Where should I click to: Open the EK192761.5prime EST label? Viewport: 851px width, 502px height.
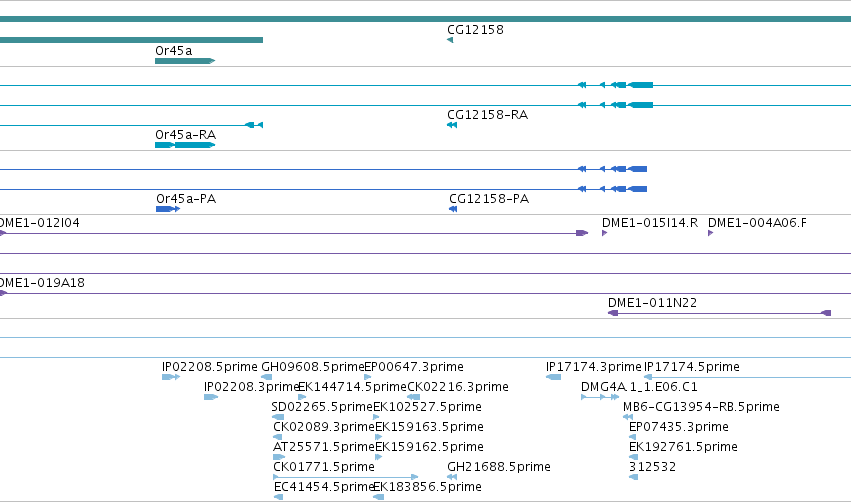point(683,447)
